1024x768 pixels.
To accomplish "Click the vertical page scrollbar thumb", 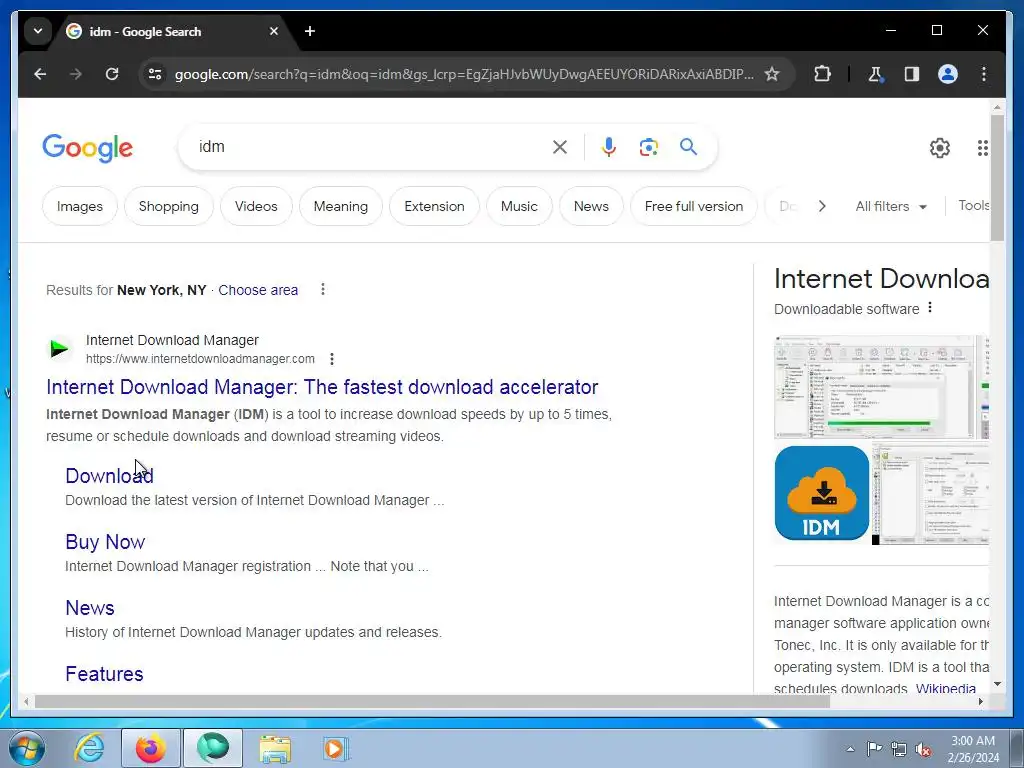I will (997, 178).
